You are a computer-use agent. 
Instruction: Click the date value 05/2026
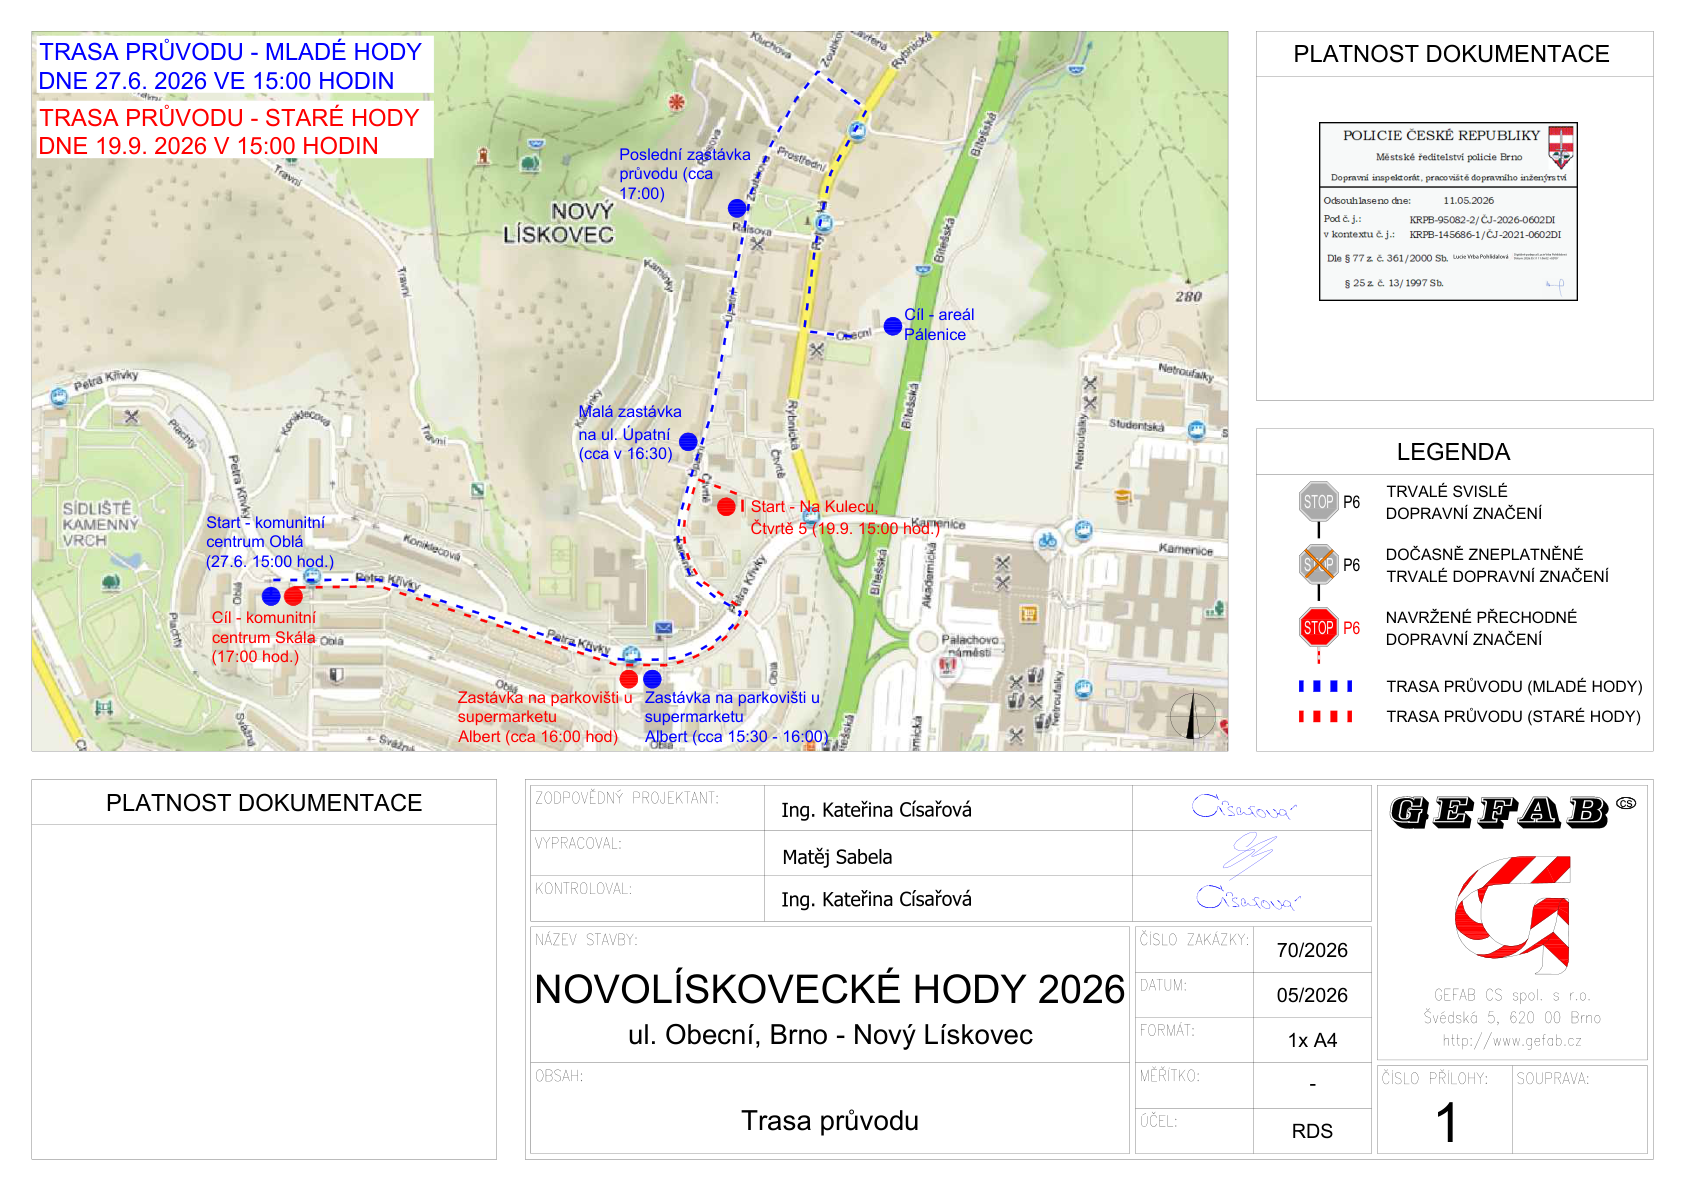pos(1312,995)
